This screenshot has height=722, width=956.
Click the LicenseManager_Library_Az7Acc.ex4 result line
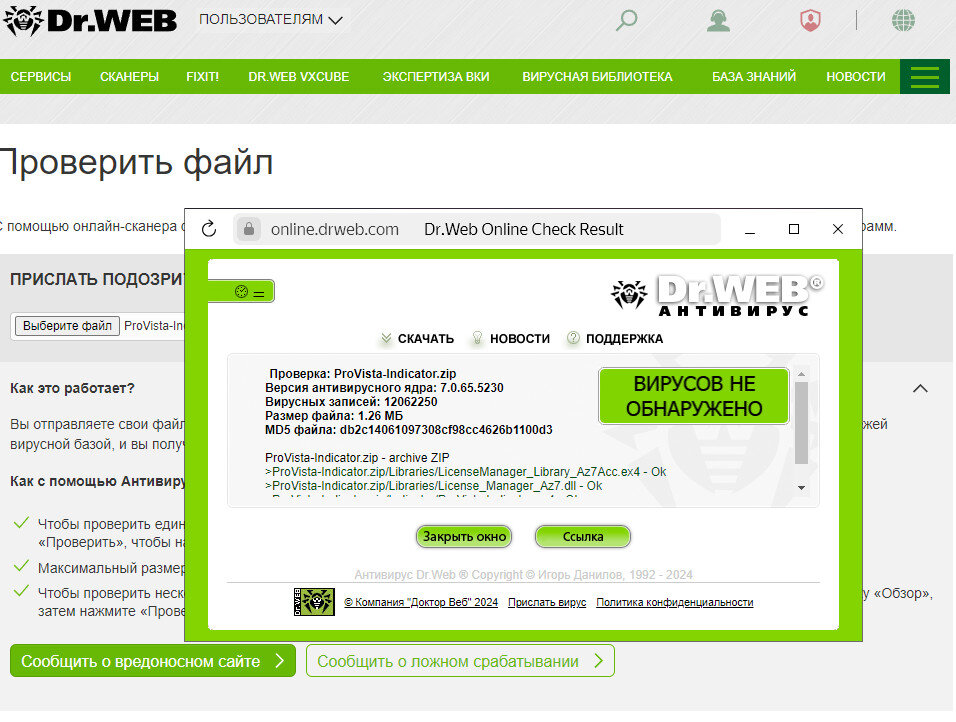466,472
